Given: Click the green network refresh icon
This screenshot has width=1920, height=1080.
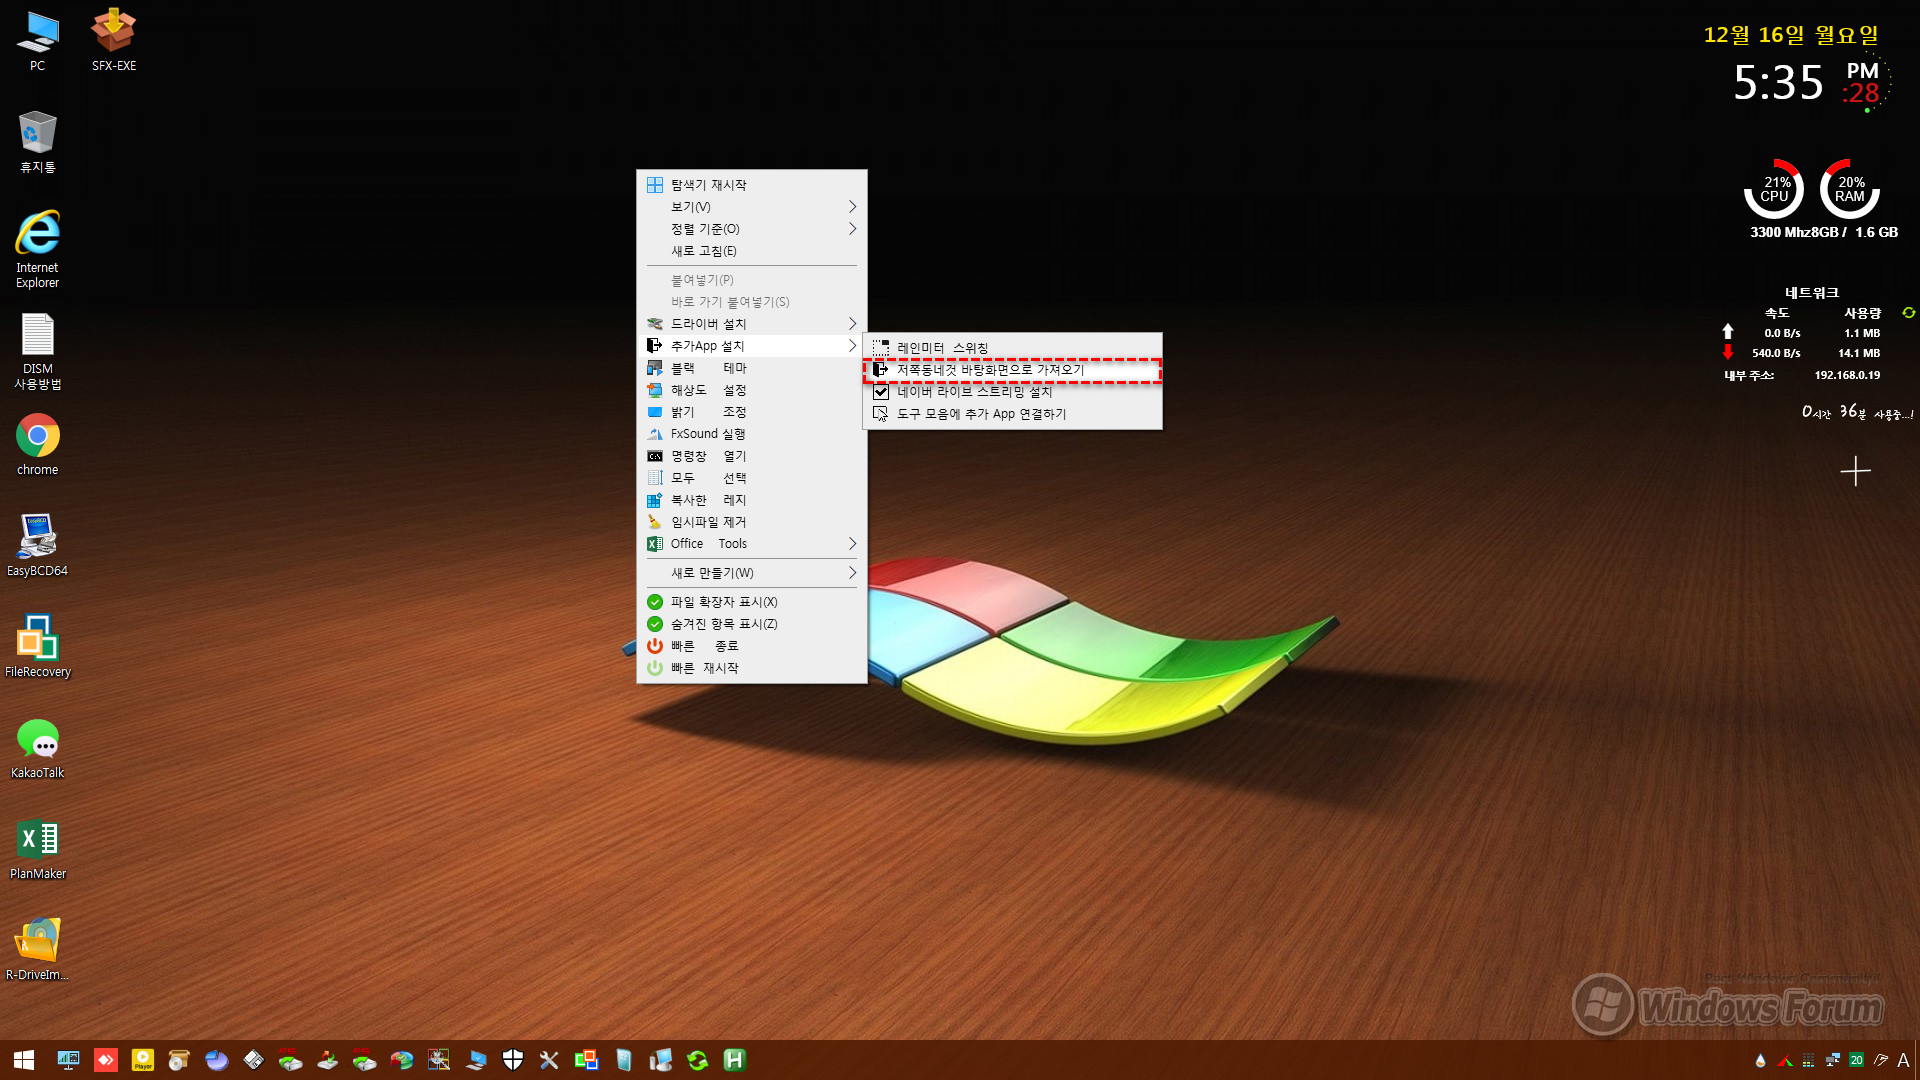Looking at the screenshot, I should (1908, 313).
